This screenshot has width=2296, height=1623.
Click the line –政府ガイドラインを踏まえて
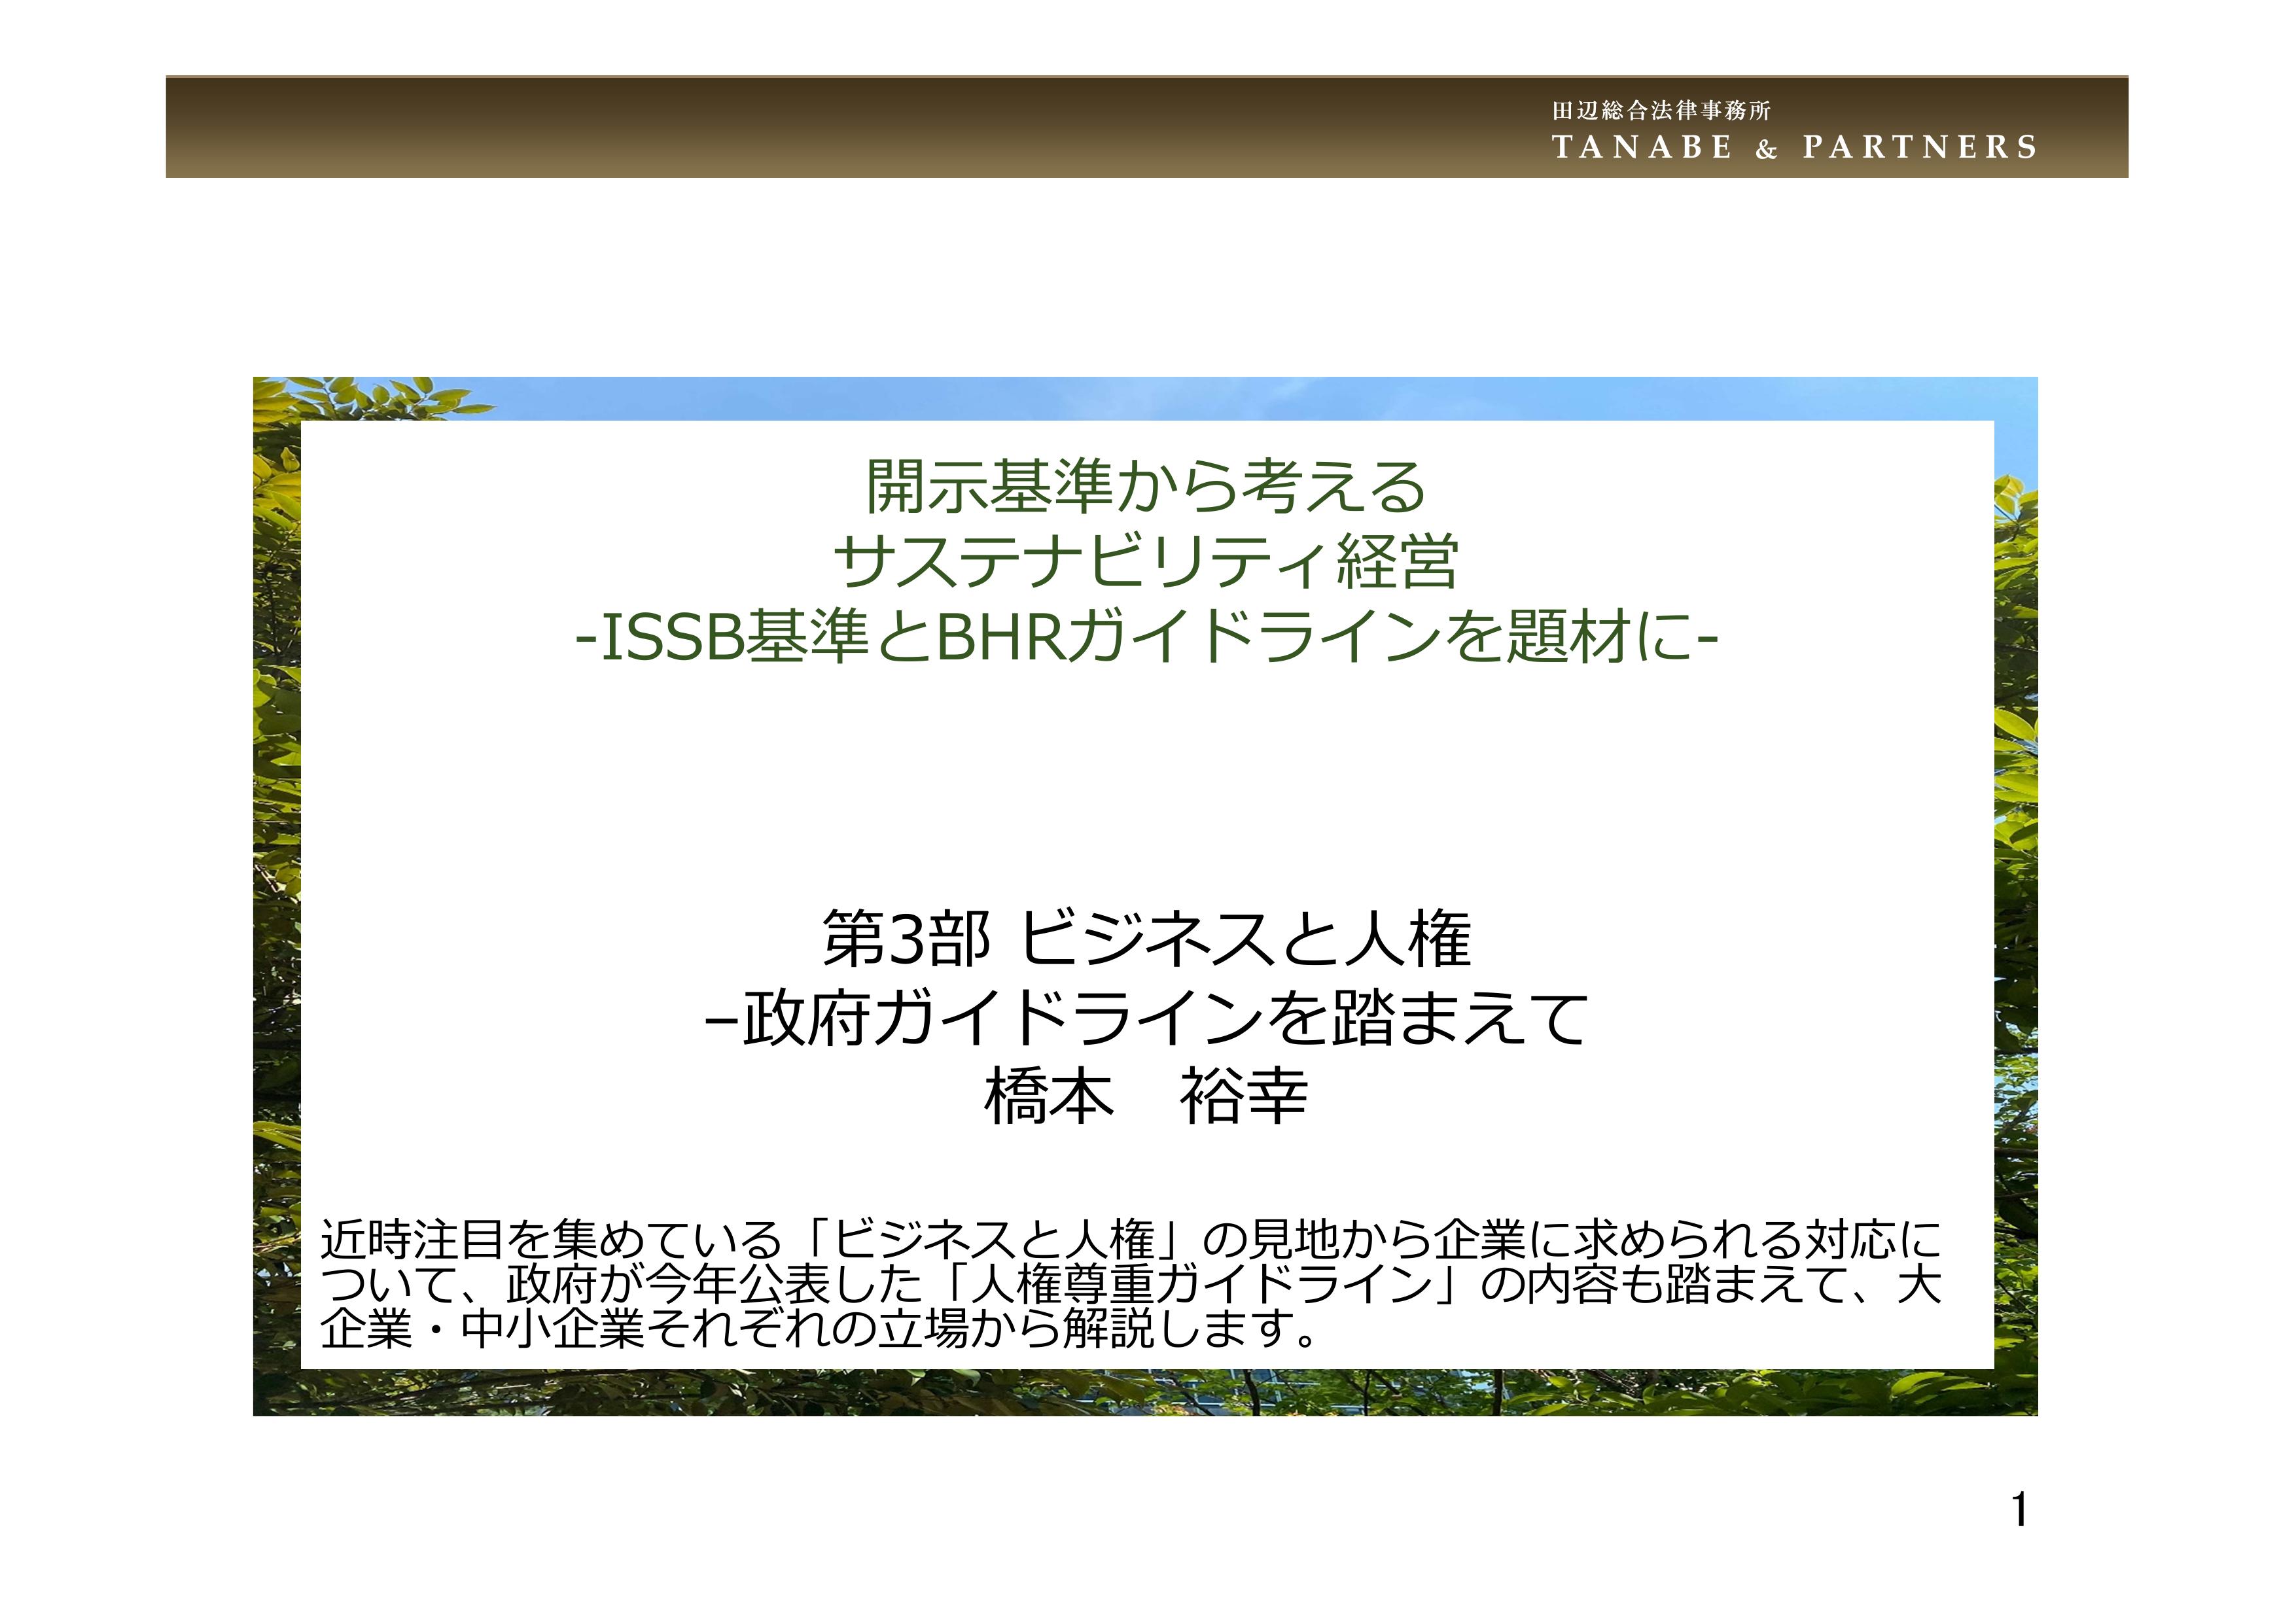pyautogui.click(x=1146, y=1018)
